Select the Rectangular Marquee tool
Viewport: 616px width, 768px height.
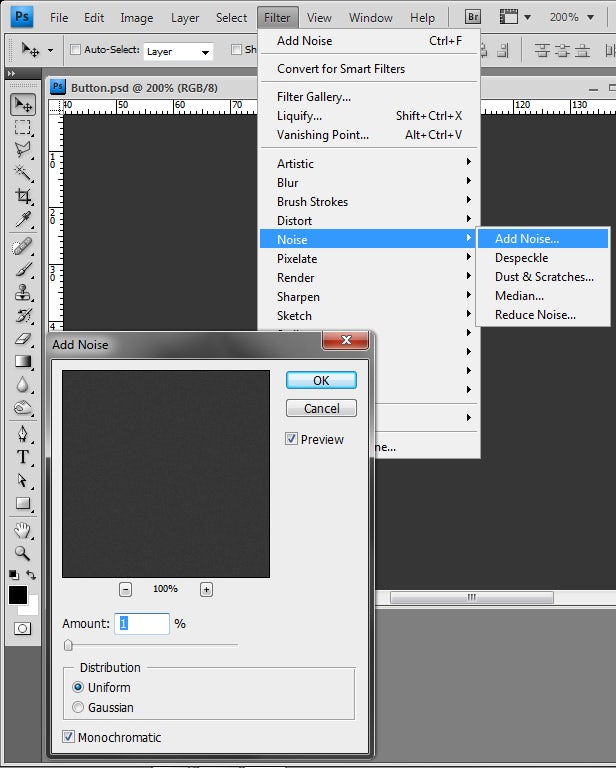coord(23,127)
